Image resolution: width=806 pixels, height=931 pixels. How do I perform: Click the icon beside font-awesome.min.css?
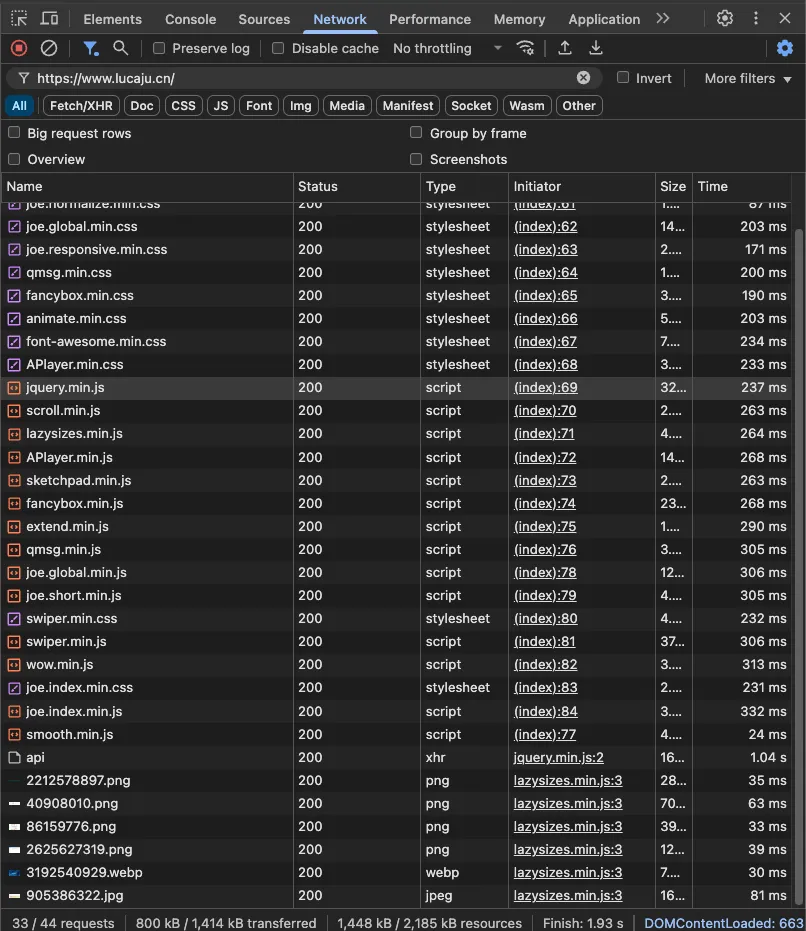[14, 342]
